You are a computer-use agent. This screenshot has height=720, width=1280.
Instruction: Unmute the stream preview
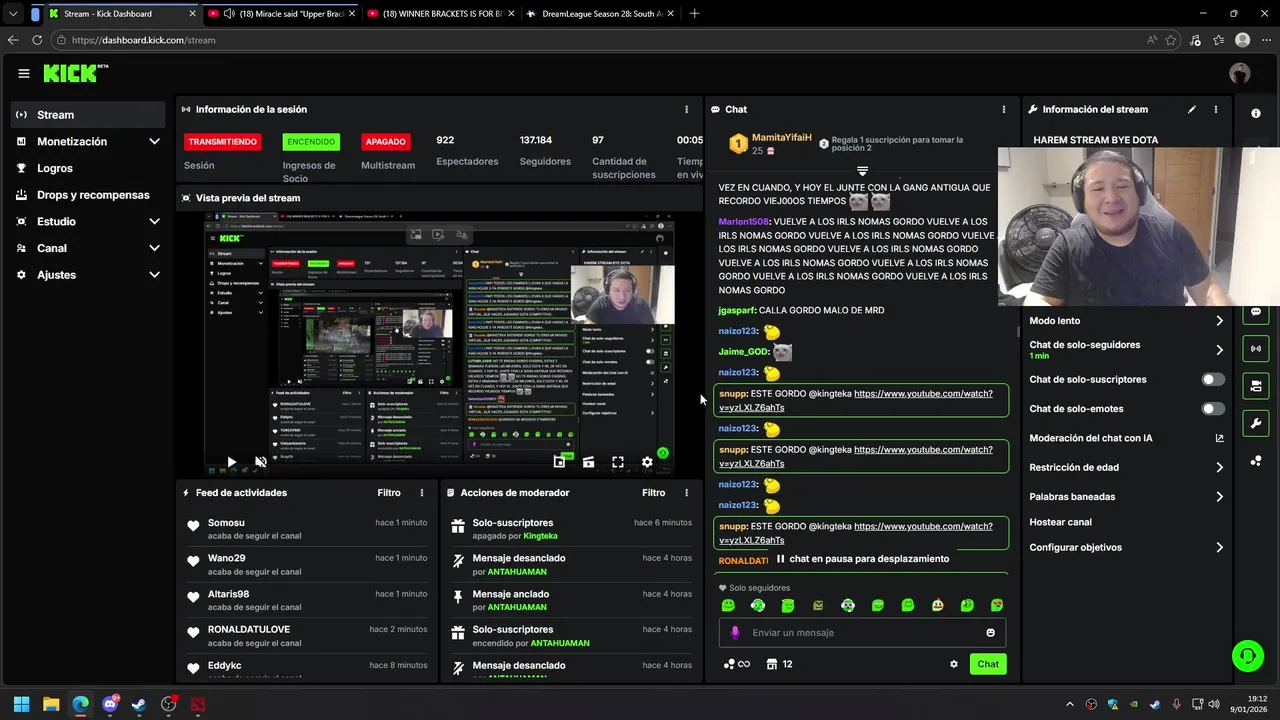260,462
